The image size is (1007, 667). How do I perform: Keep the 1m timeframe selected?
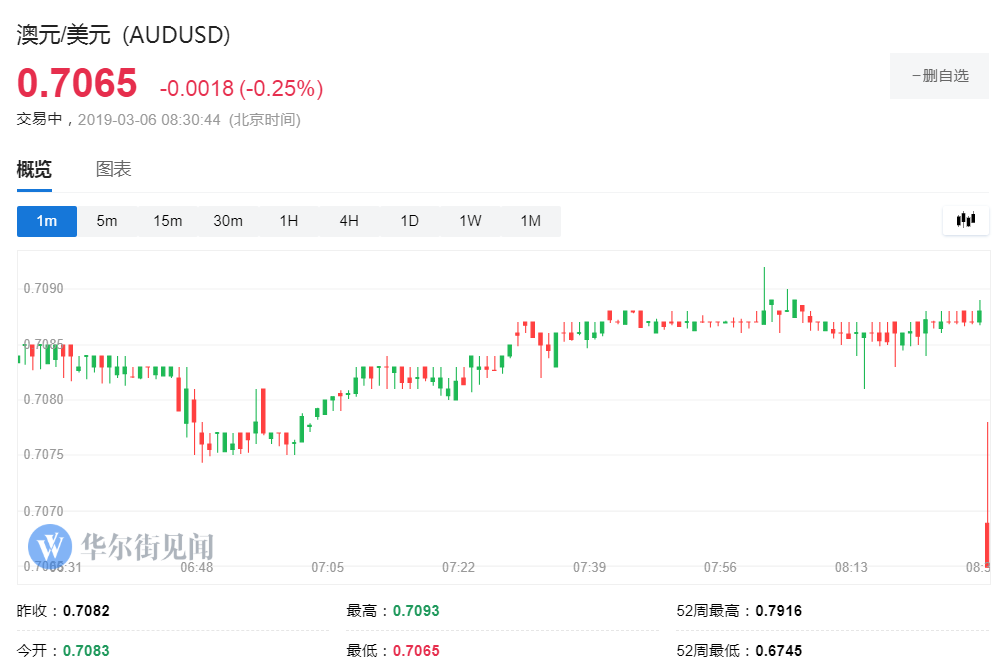coord(46,220)
